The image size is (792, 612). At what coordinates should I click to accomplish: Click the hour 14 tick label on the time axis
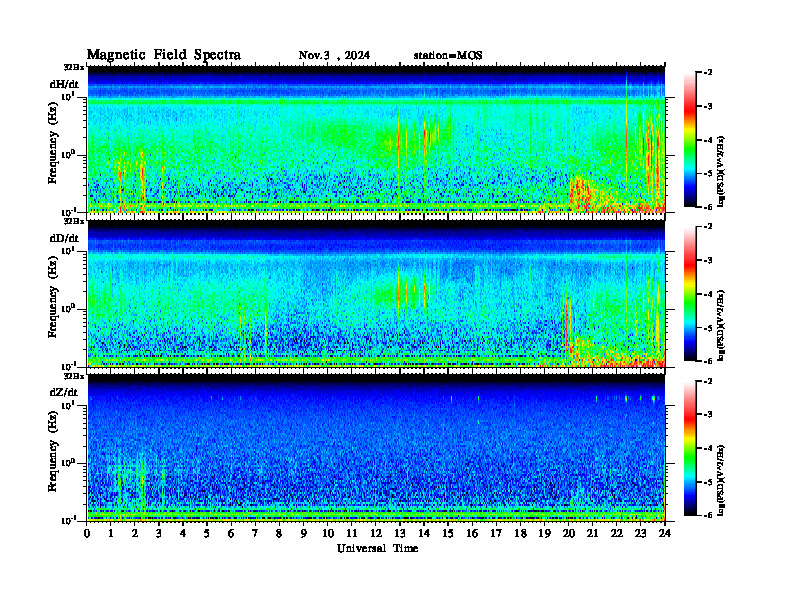(424, 533)
